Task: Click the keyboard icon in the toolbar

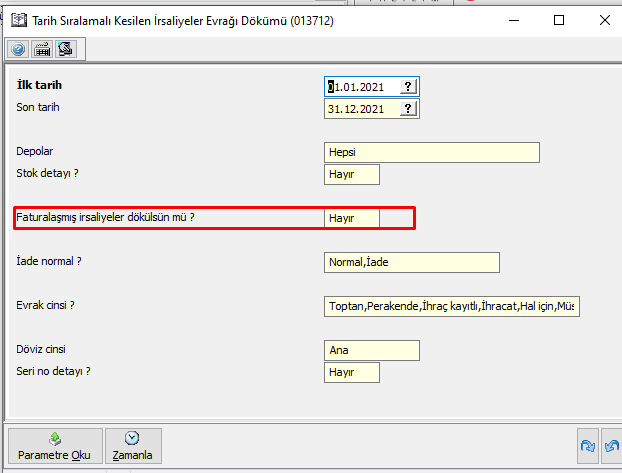Action: coord(43,48)
